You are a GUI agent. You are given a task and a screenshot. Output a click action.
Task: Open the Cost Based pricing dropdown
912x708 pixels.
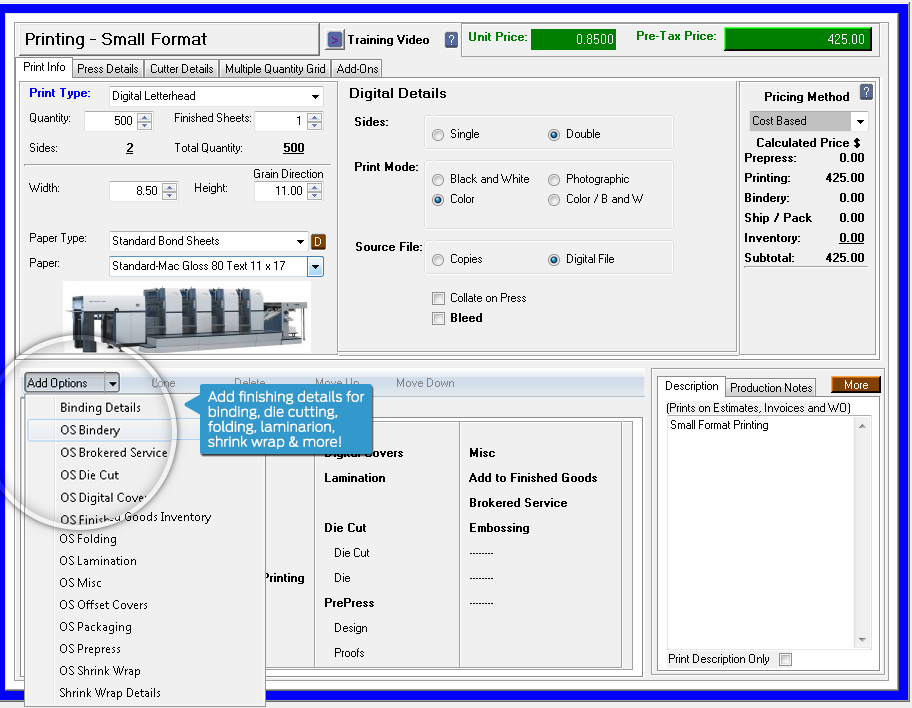[860, 120]
